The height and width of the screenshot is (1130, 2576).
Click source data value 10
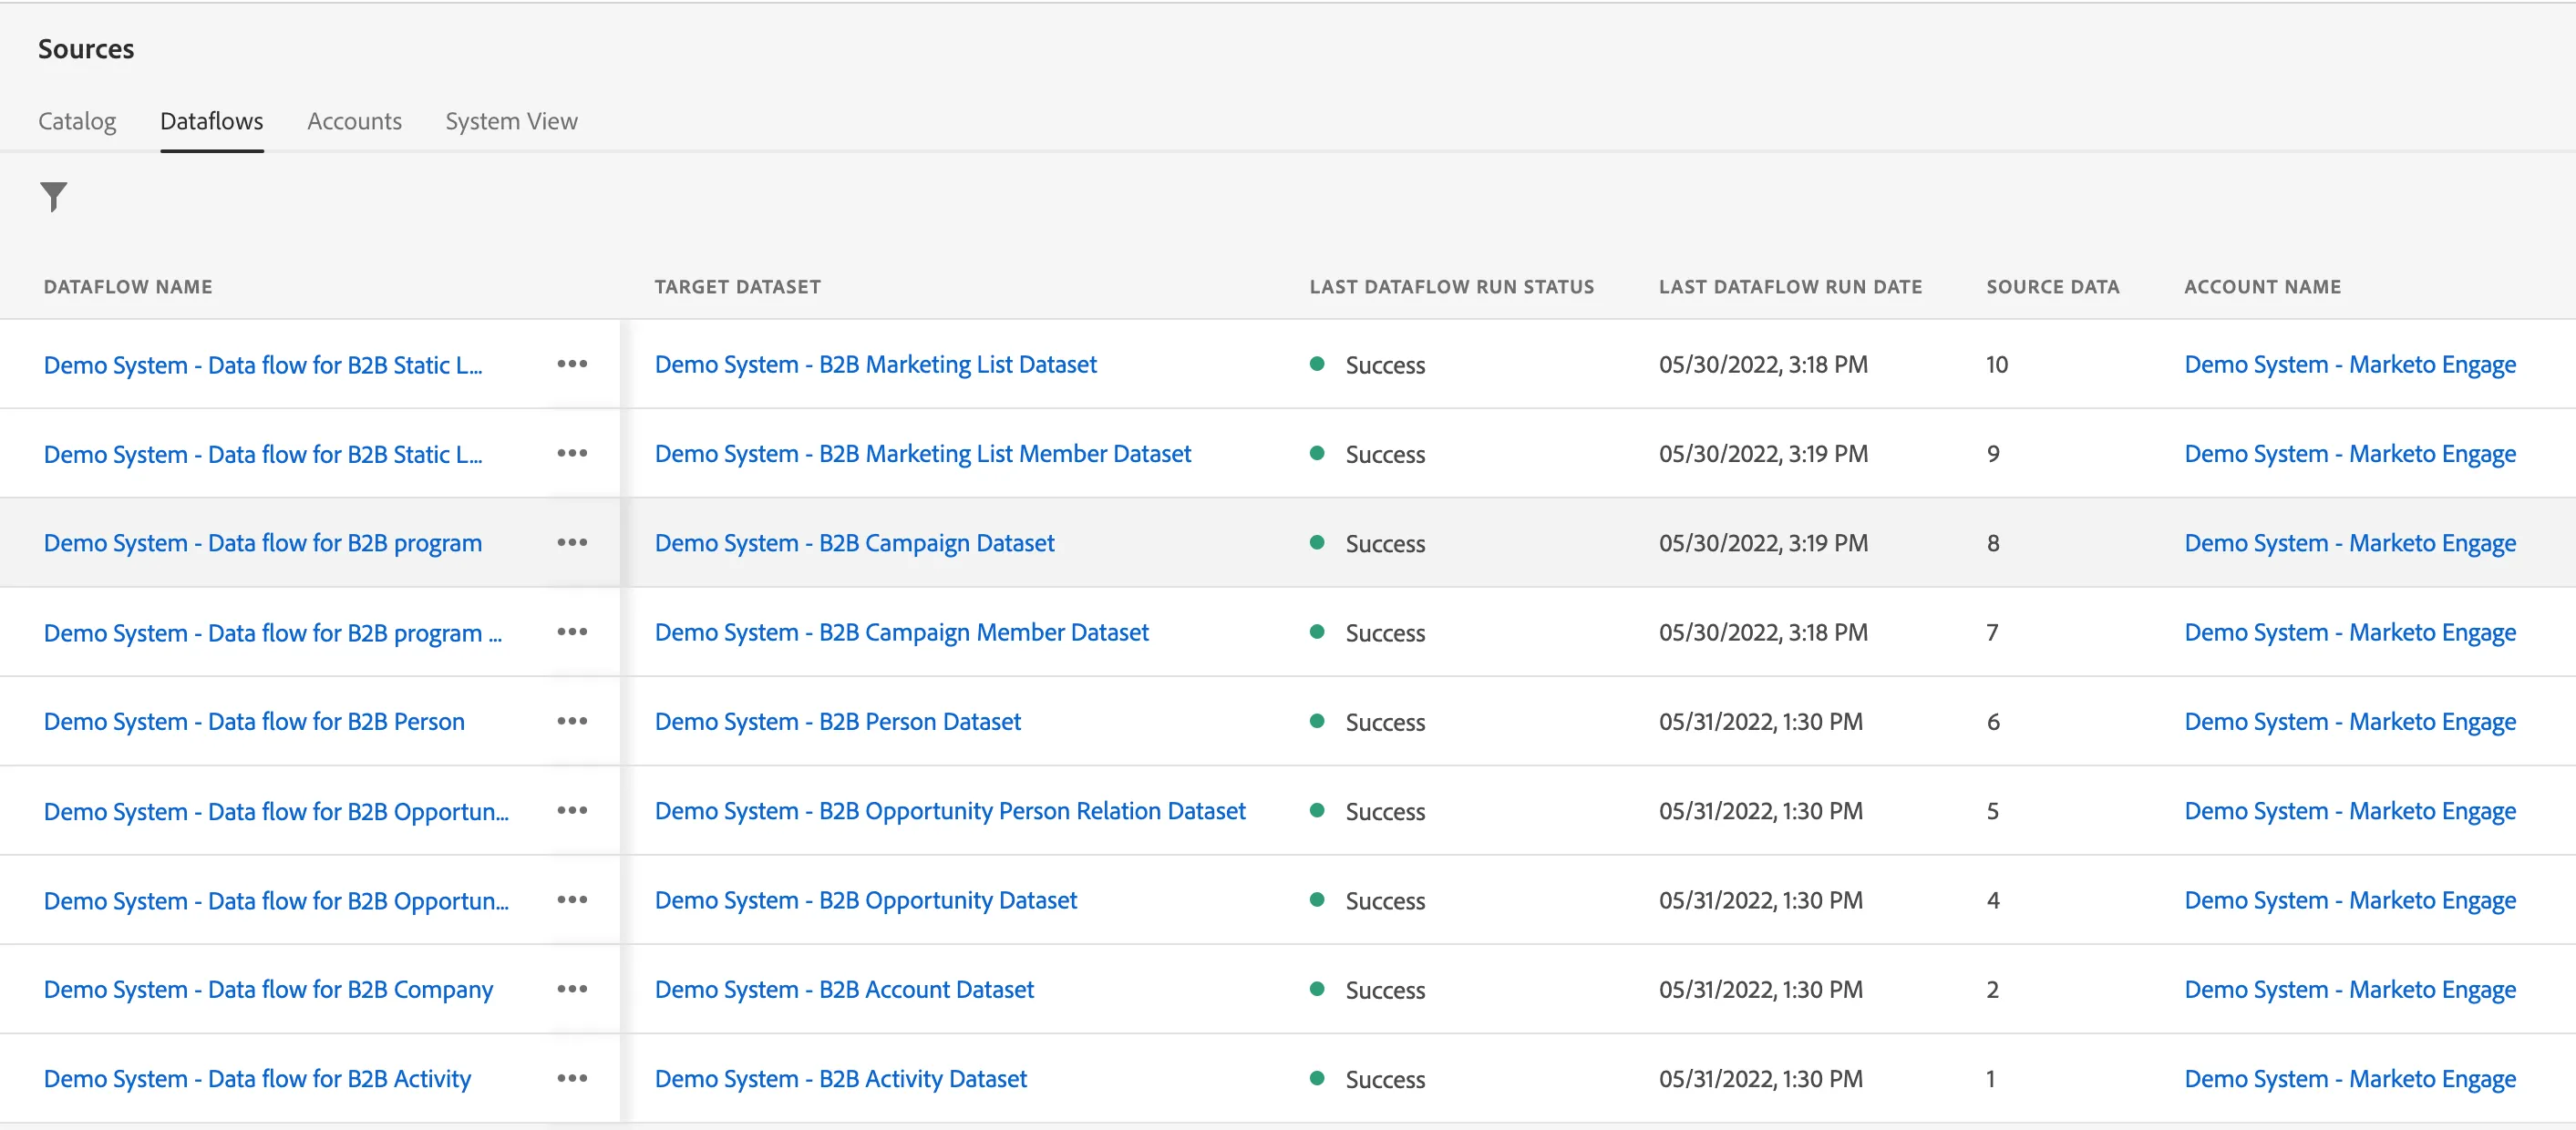click(1997, 365)
